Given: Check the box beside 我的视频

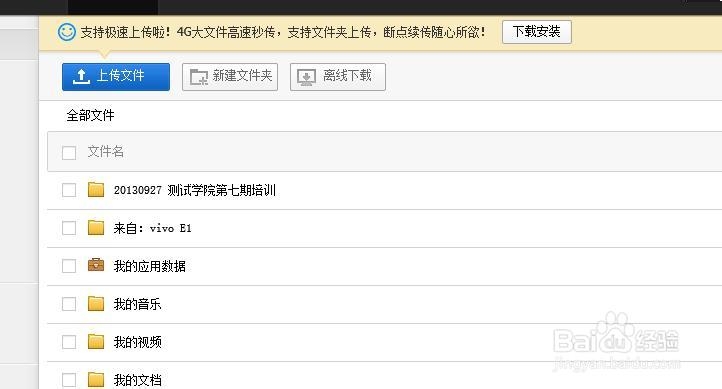Looking at the screenshot, I should [69, 342].
